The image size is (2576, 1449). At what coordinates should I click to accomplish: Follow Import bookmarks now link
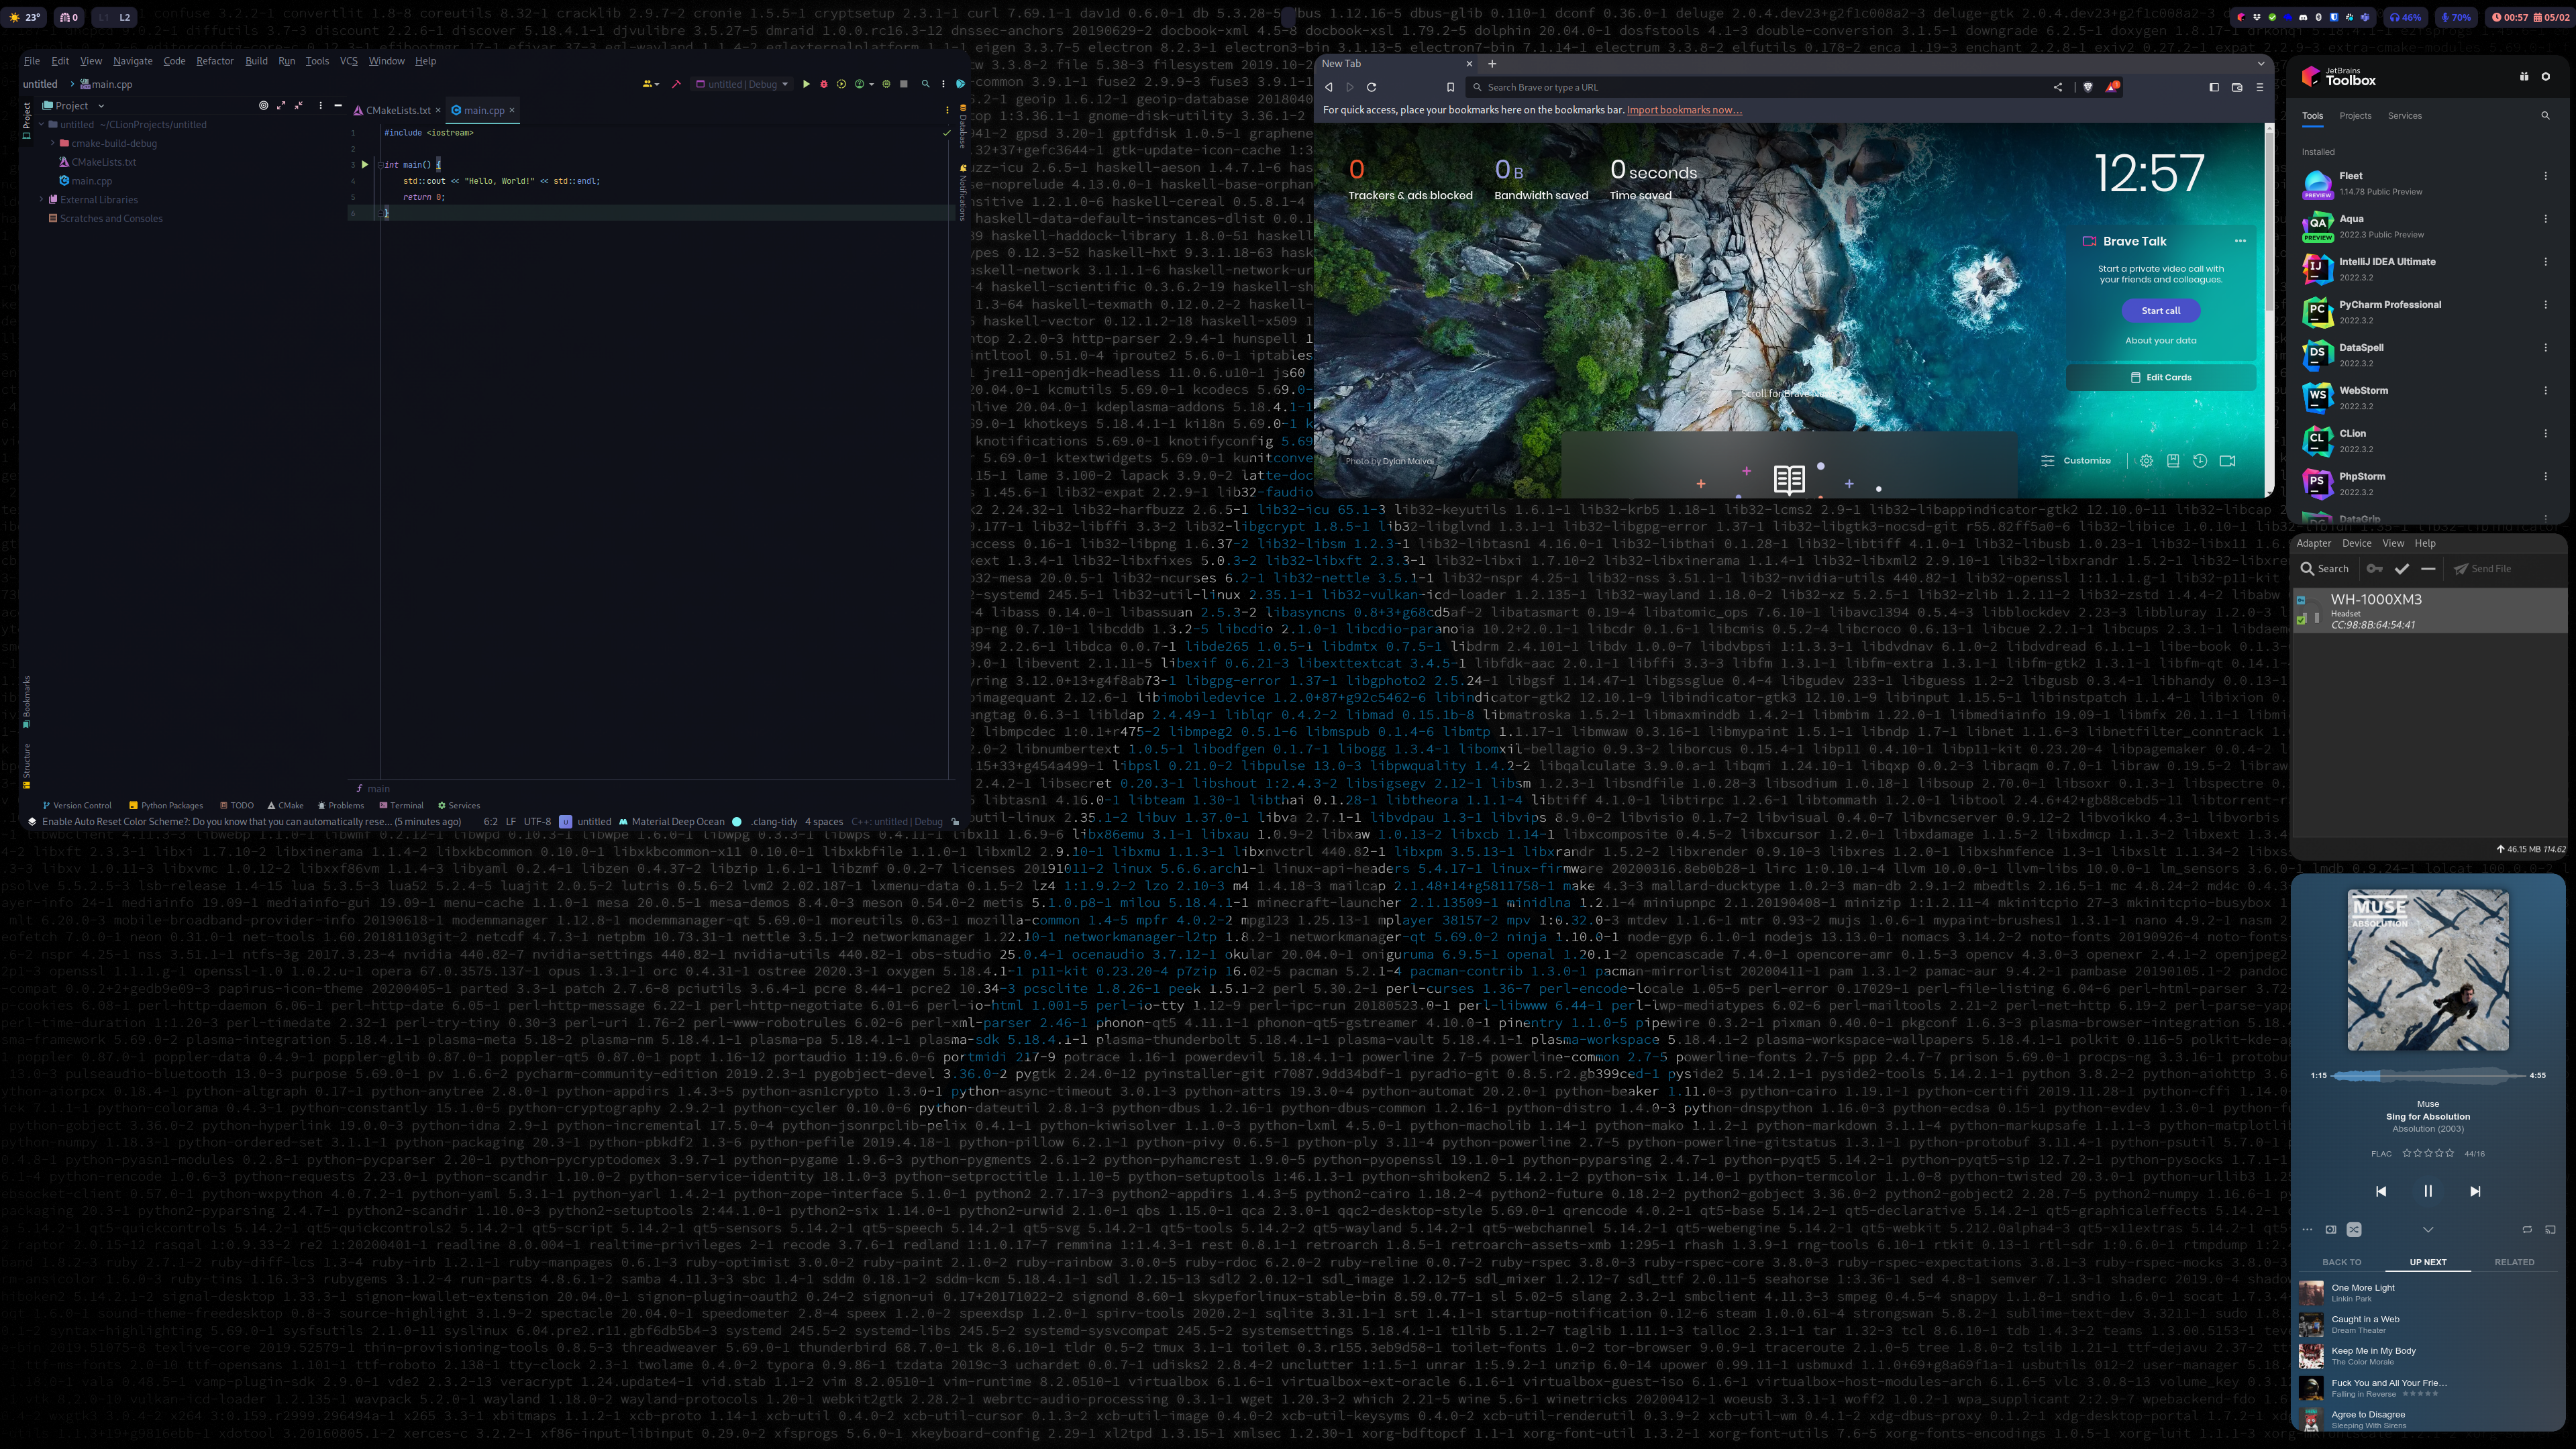pyautogui.click(x=1684, y=110)
